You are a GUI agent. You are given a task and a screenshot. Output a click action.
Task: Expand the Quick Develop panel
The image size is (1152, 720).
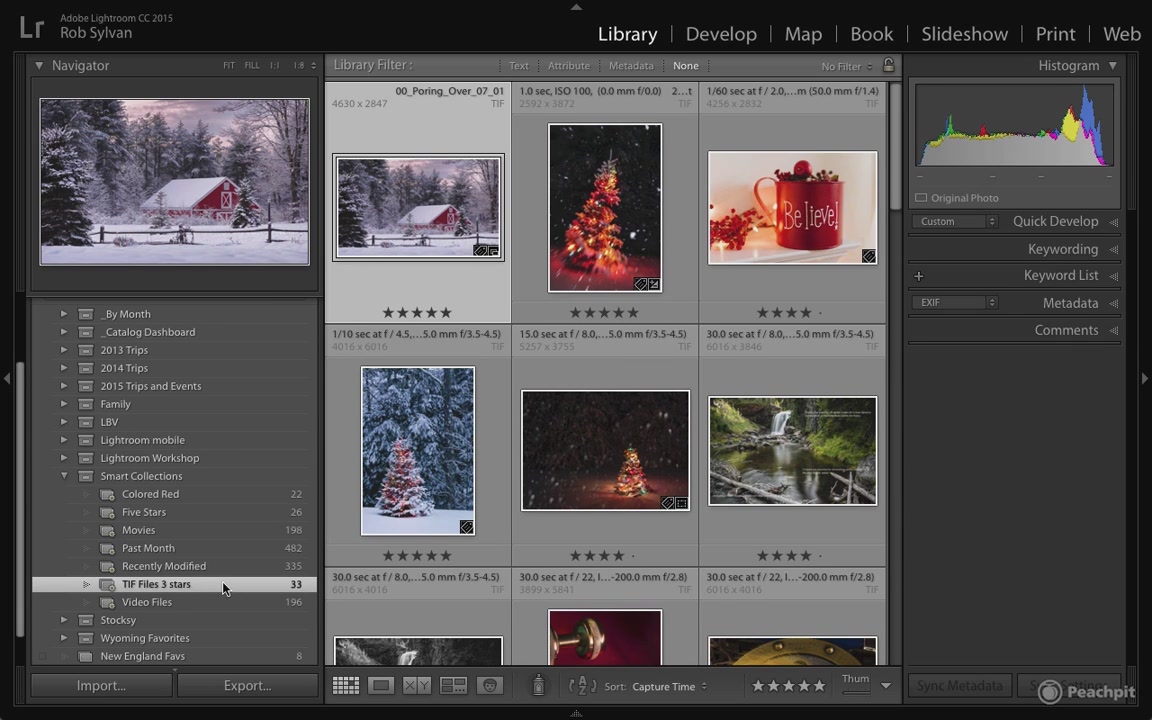tap(1114, 222)
